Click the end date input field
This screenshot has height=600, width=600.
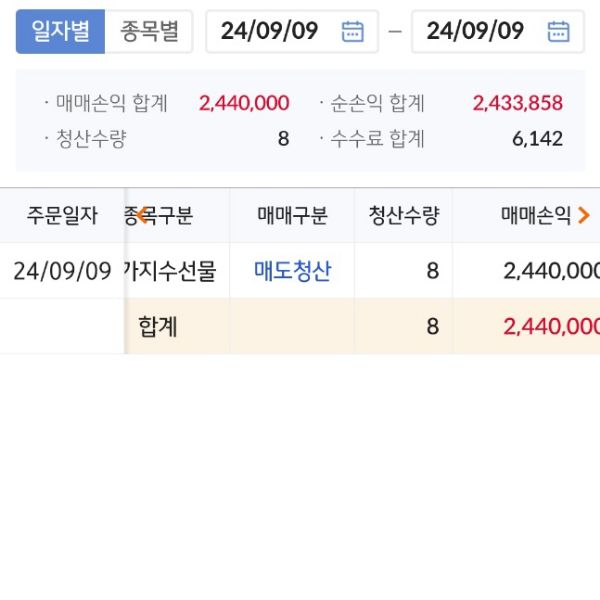click(476, 31)
